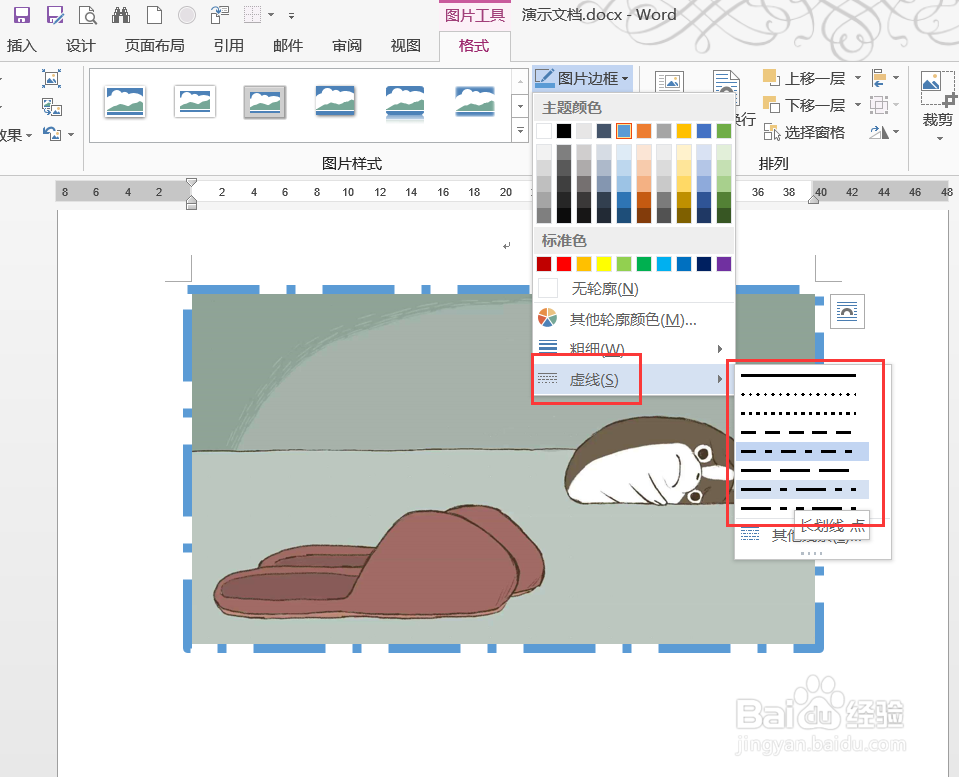Open the Page Layout tab
This screenshot has width=959, height=777.
154,46
